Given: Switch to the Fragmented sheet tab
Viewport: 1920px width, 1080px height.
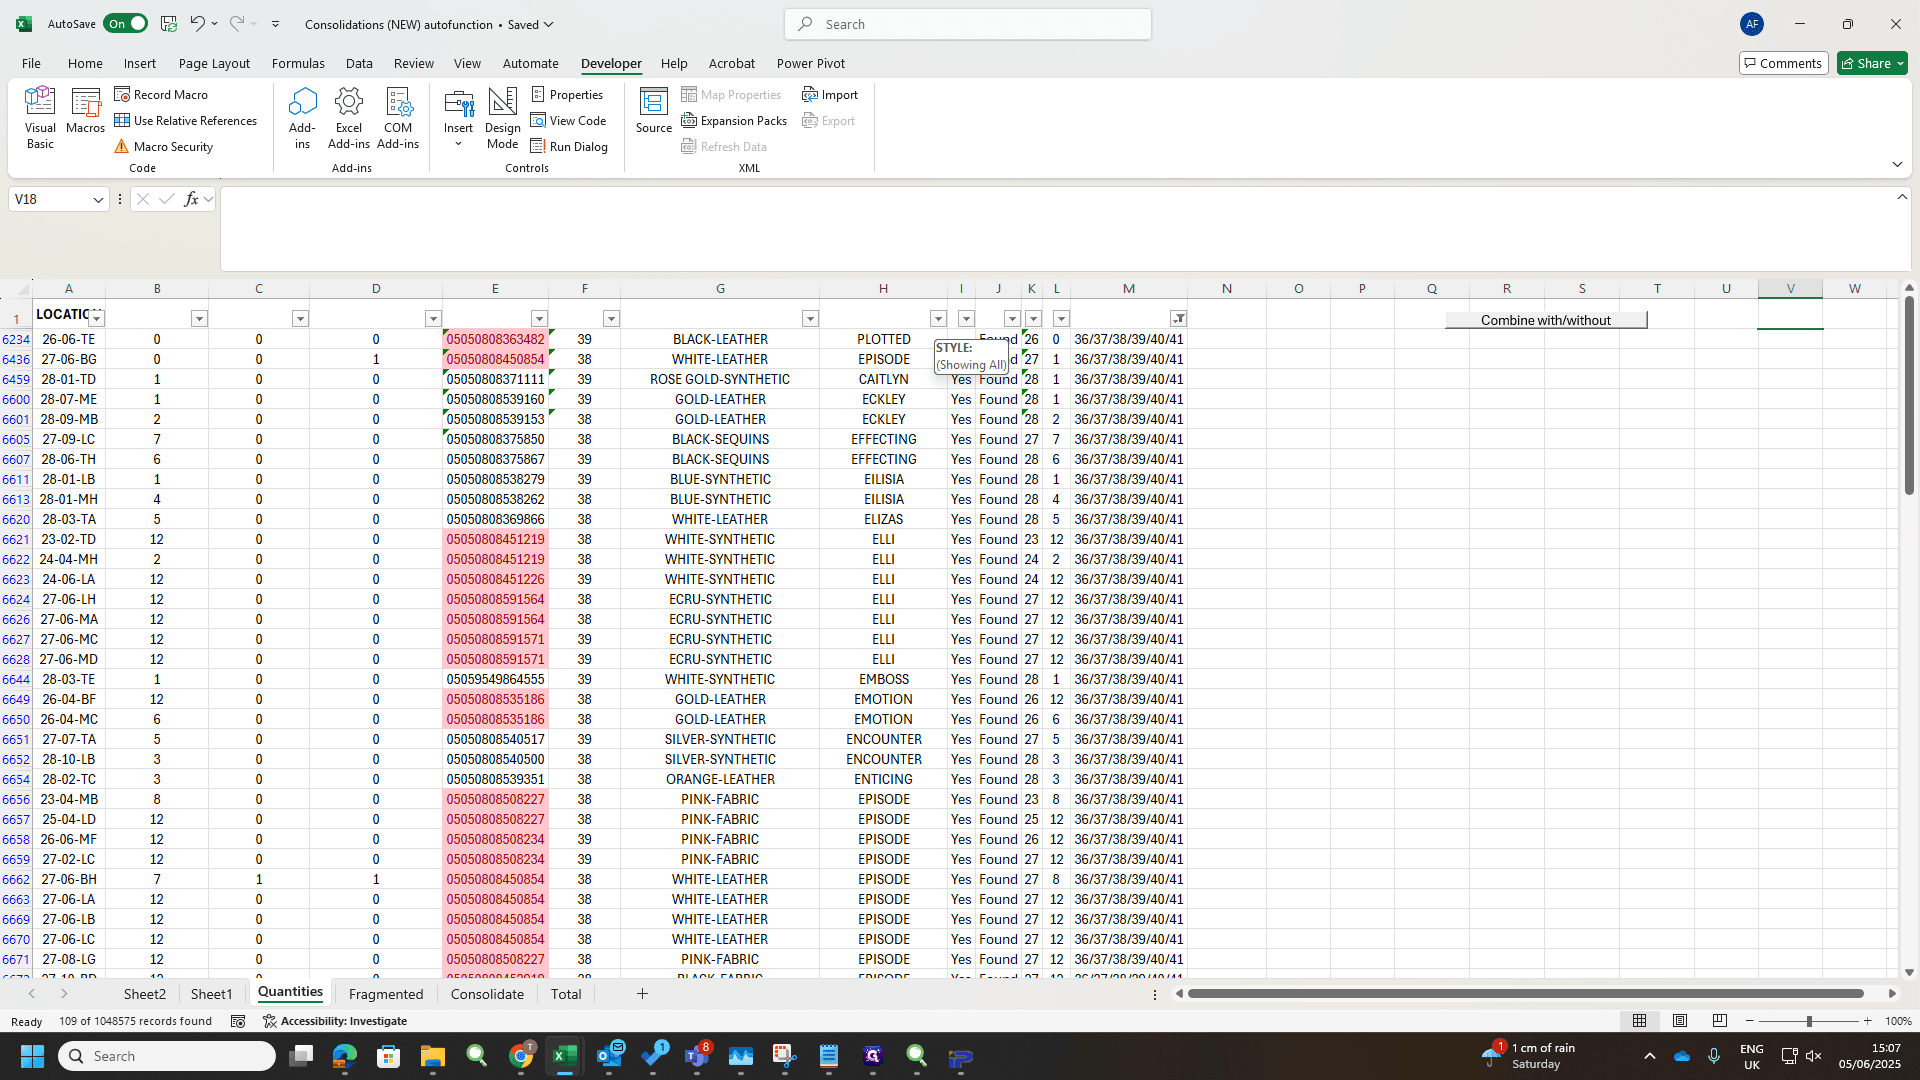Looking at the screenshot, I should tap(386, 994).
